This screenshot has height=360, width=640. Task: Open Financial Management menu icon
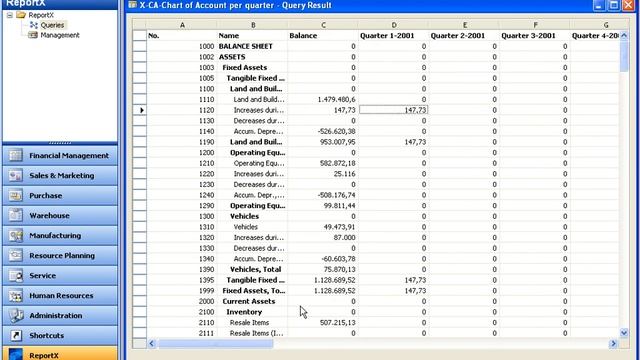coord(16,156)
